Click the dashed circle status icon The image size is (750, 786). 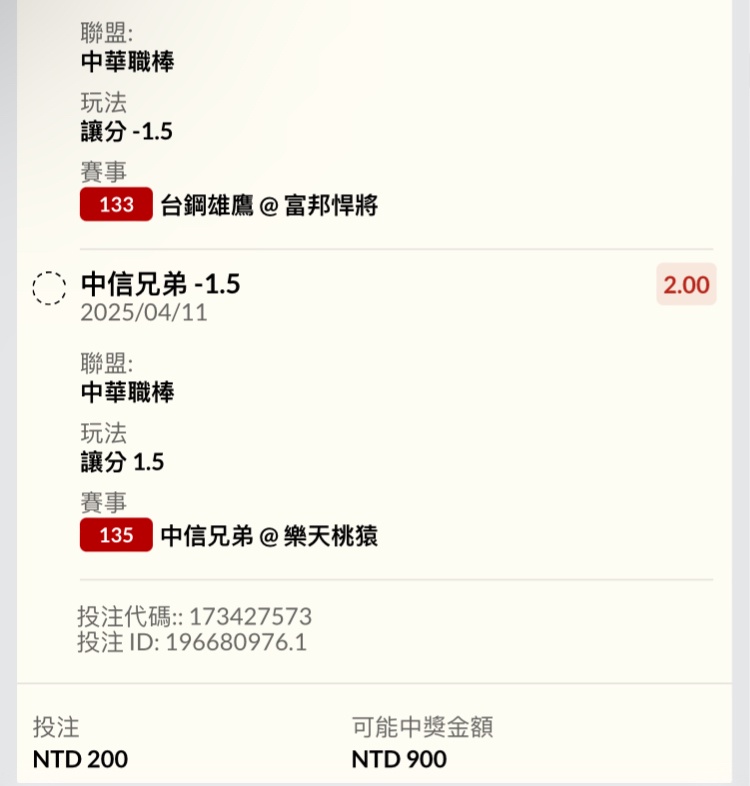49,288
